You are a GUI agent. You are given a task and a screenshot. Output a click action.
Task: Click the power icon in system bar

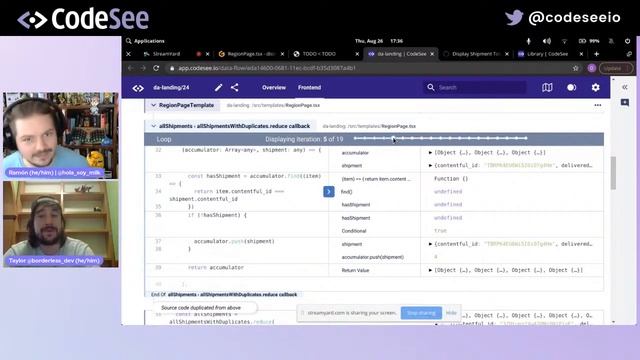[627, 41]
